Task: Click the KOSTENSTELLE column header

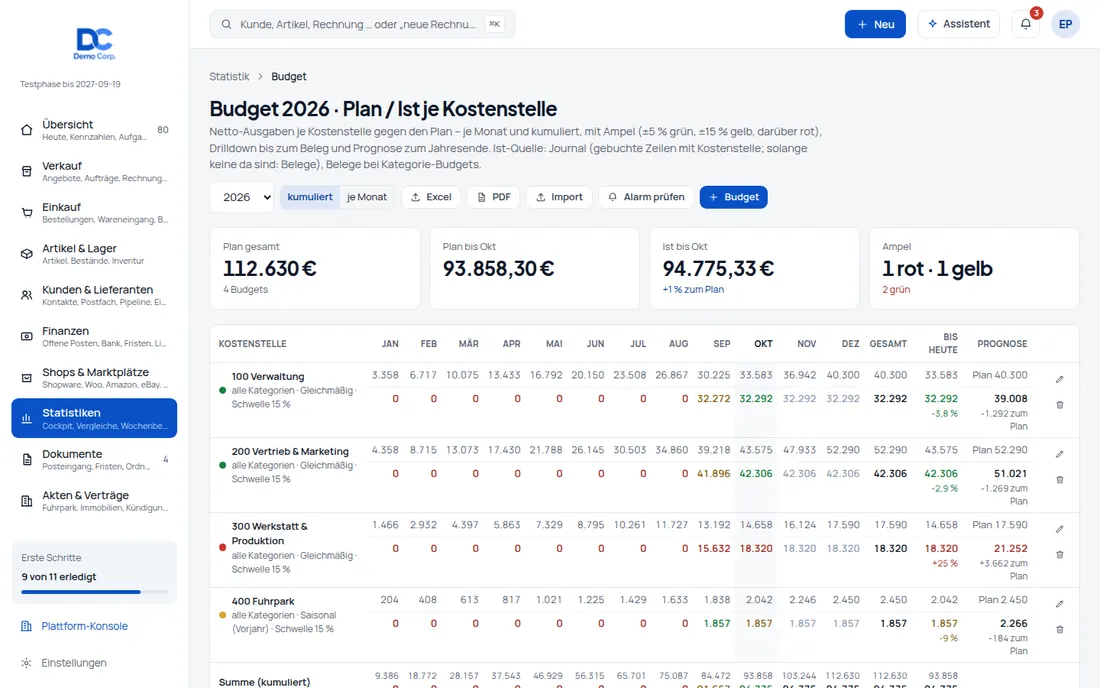Action: coord(253,344)
